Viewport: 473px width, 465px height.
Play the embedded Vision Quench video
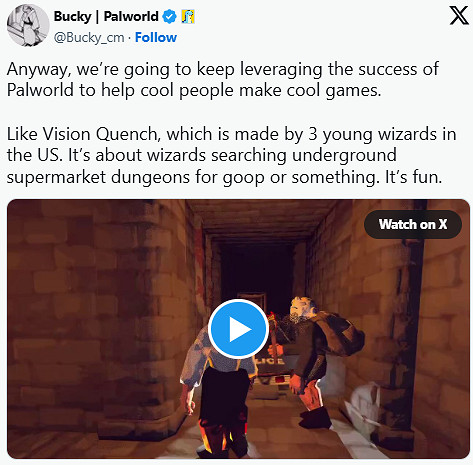click(238, 329)
